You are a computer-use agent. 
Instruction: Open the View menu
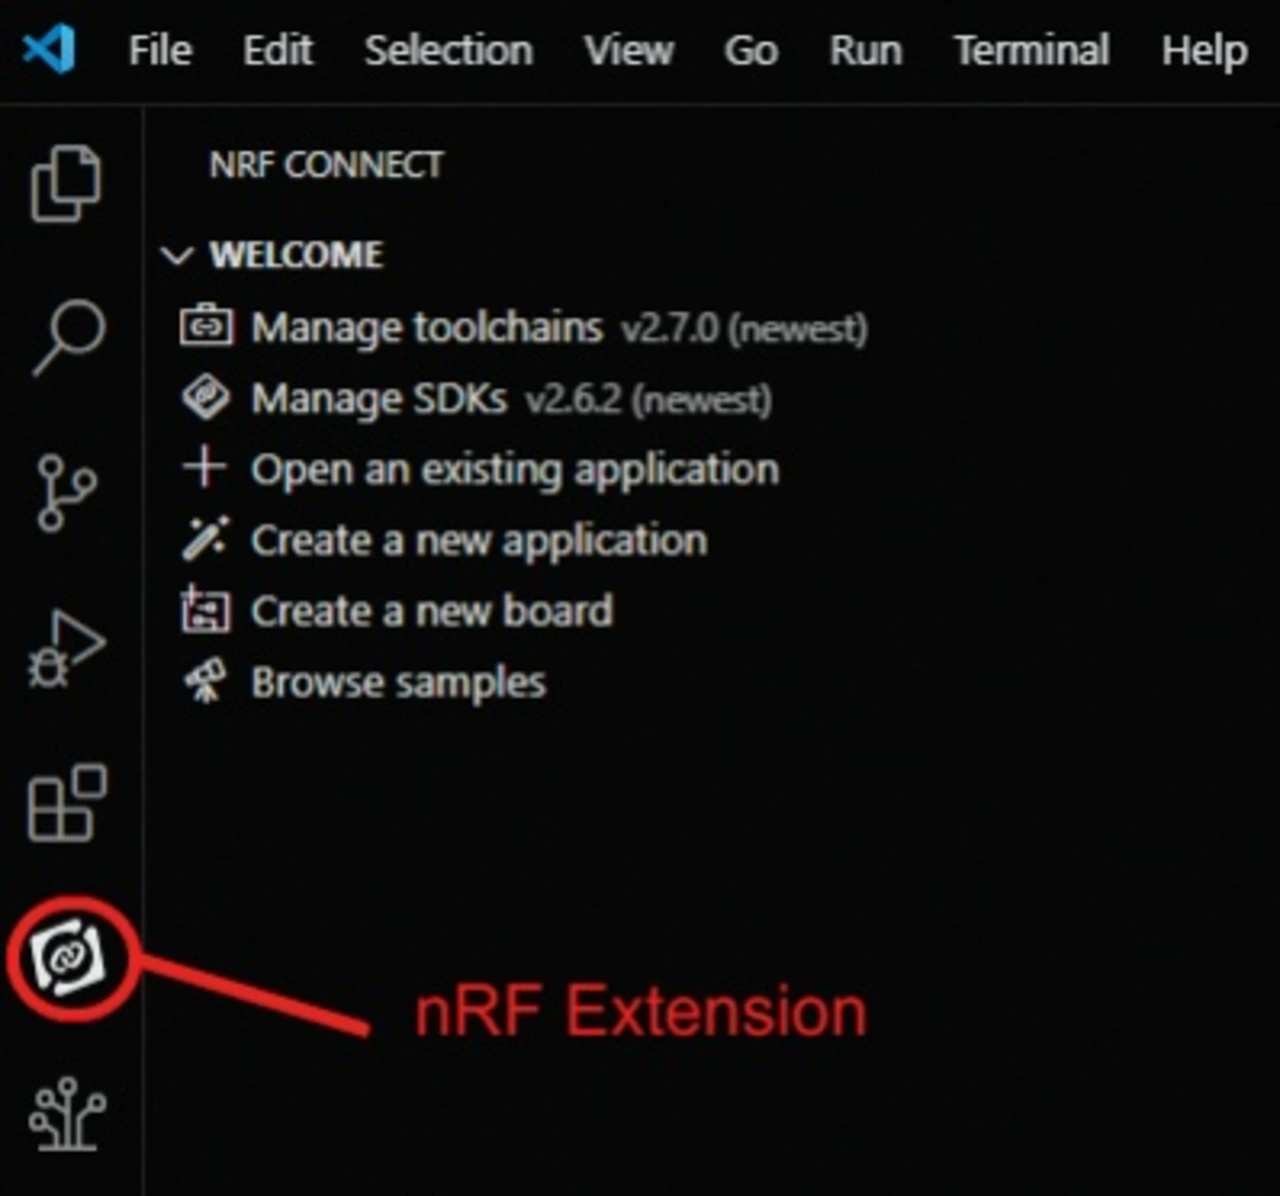(628, 50)
